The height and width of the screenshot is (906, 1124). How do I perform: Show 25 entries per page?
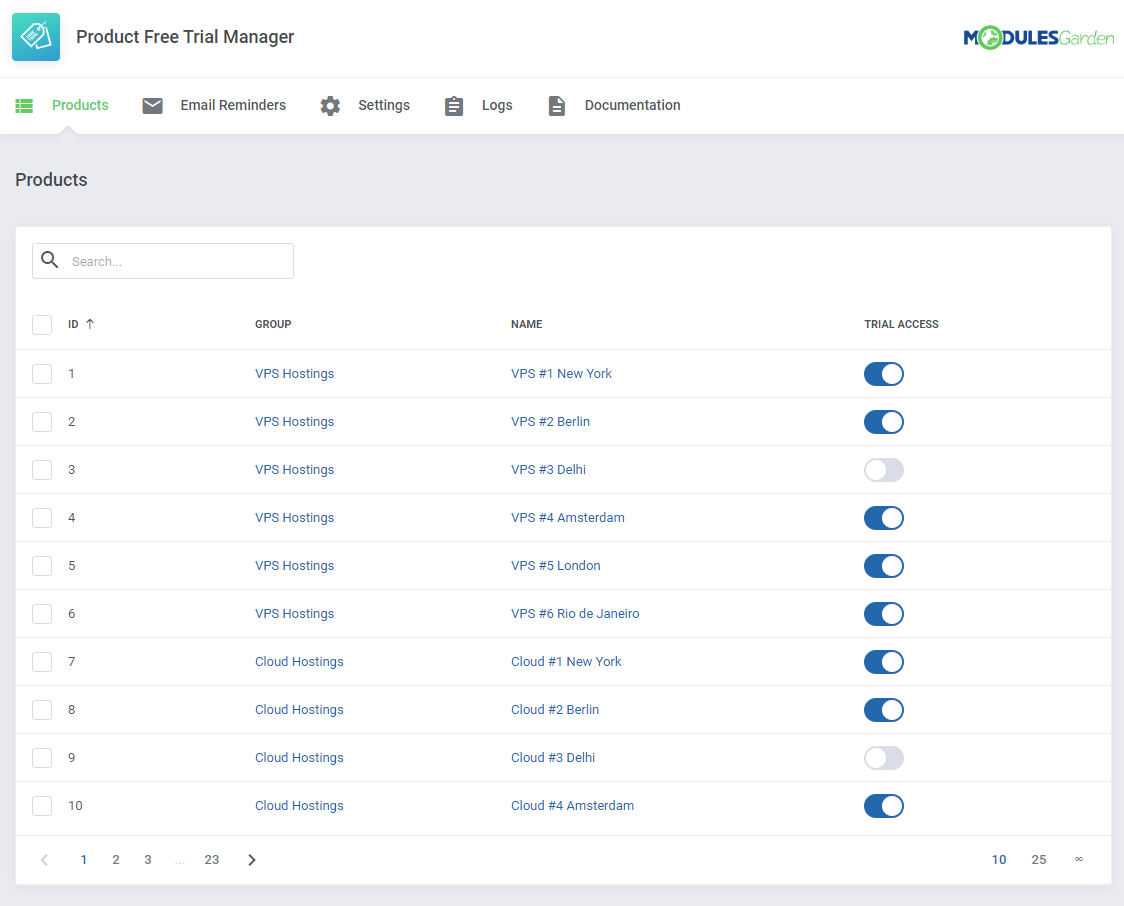click(x=1039, y=859)
